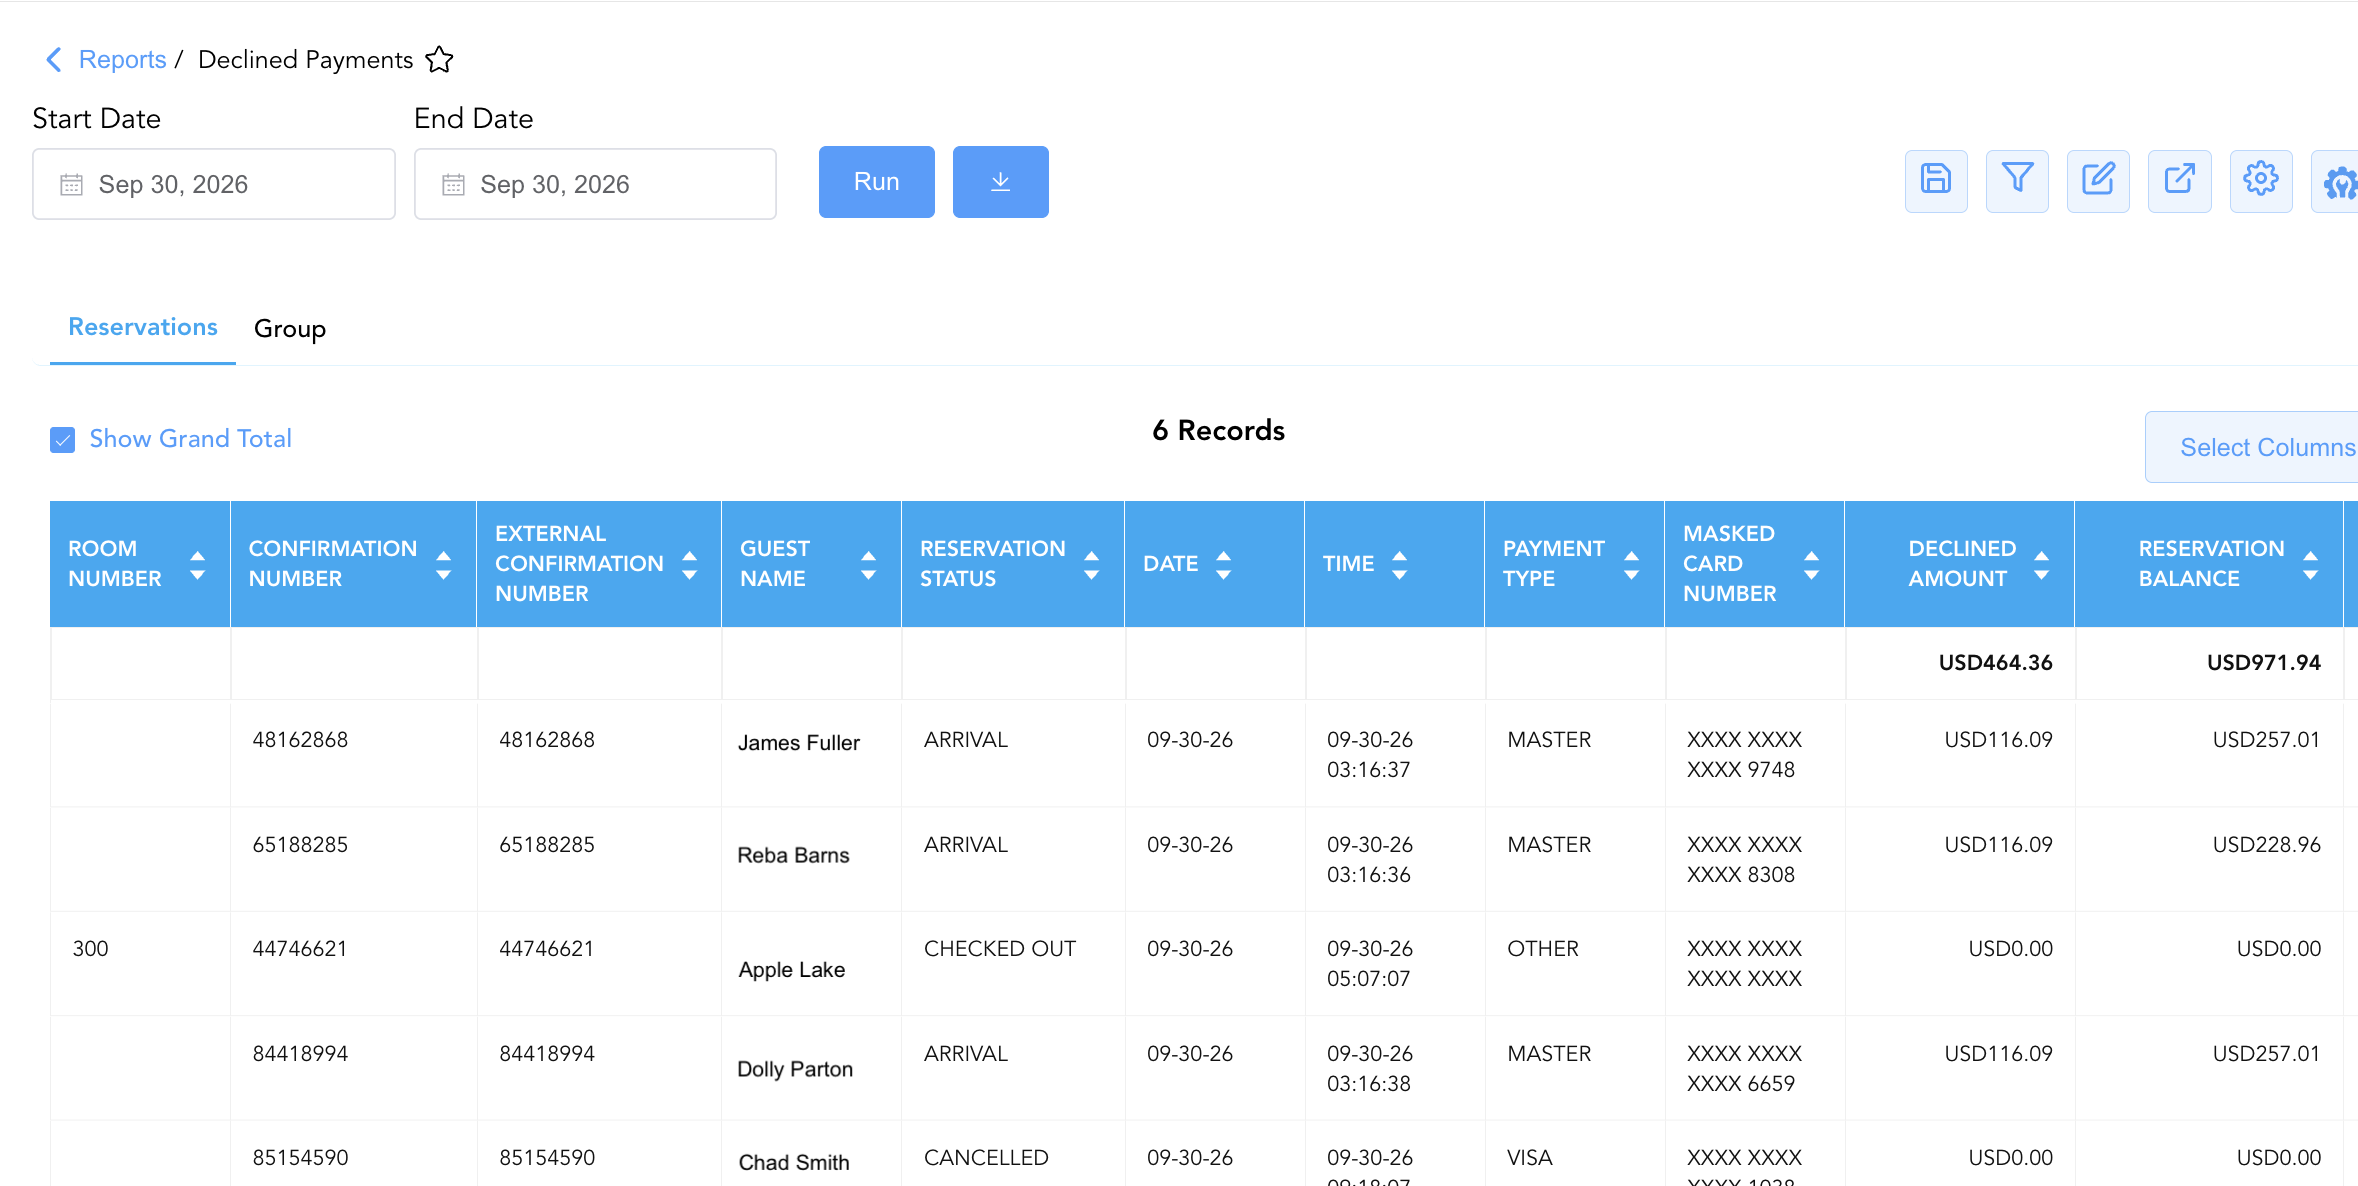Click the partly visible gear-wrench icon

point(2337,181)
